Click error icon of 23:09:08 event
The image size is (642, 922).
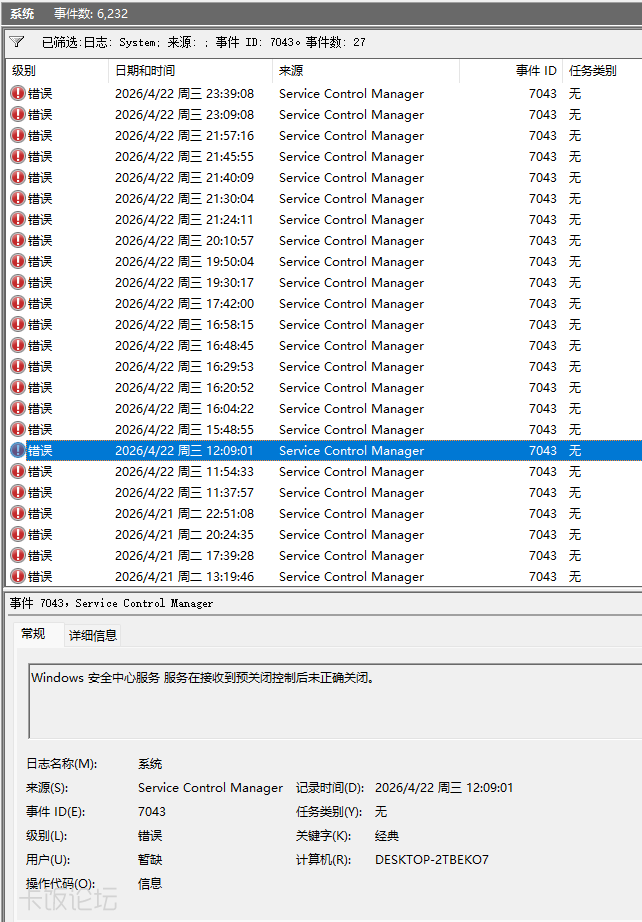coord(18,114)
